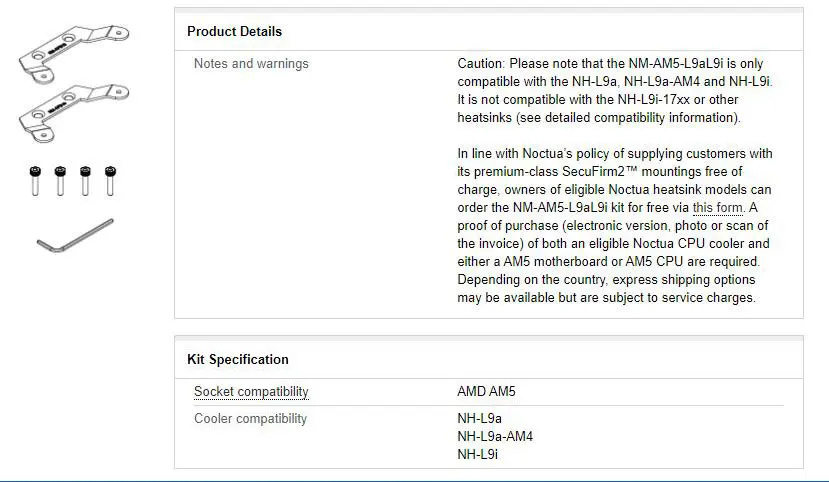This screenshot has height=482, width=829.
Task: Click the SecuFirm2 free mounting kit paragraph
Action: point(614,226)
